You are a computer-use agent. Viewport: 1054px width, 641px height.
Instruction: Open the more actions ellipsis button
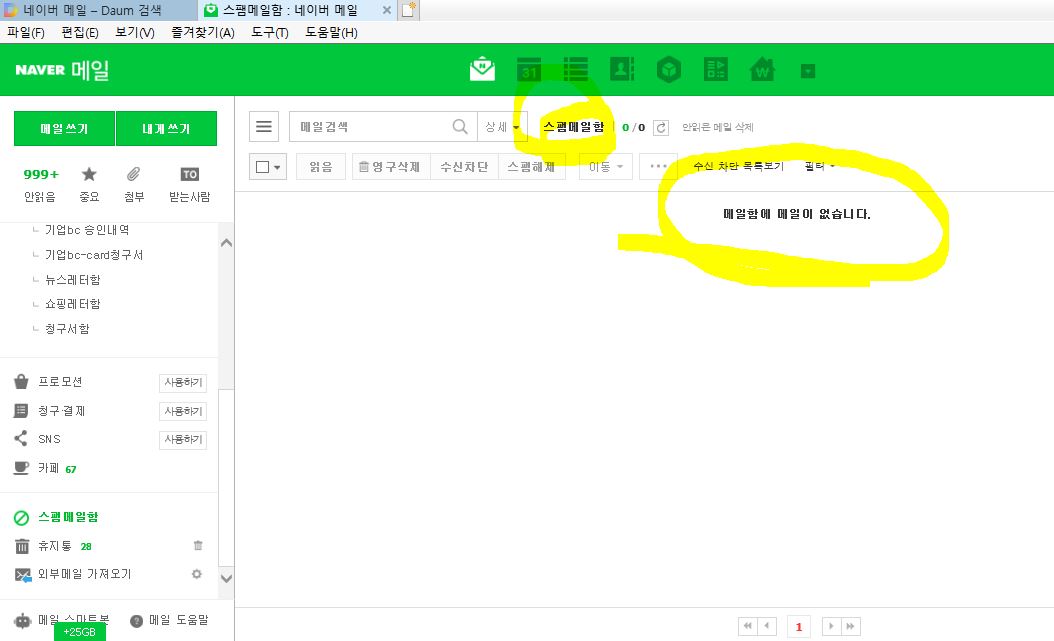(658, 167)
